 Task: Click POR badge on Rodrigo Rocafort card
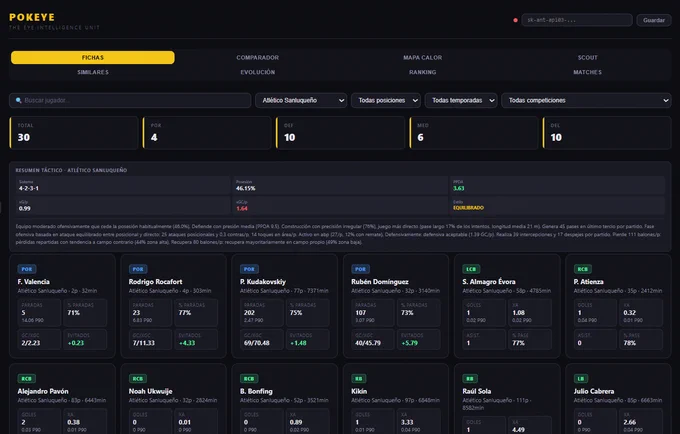tap(138, 269)
